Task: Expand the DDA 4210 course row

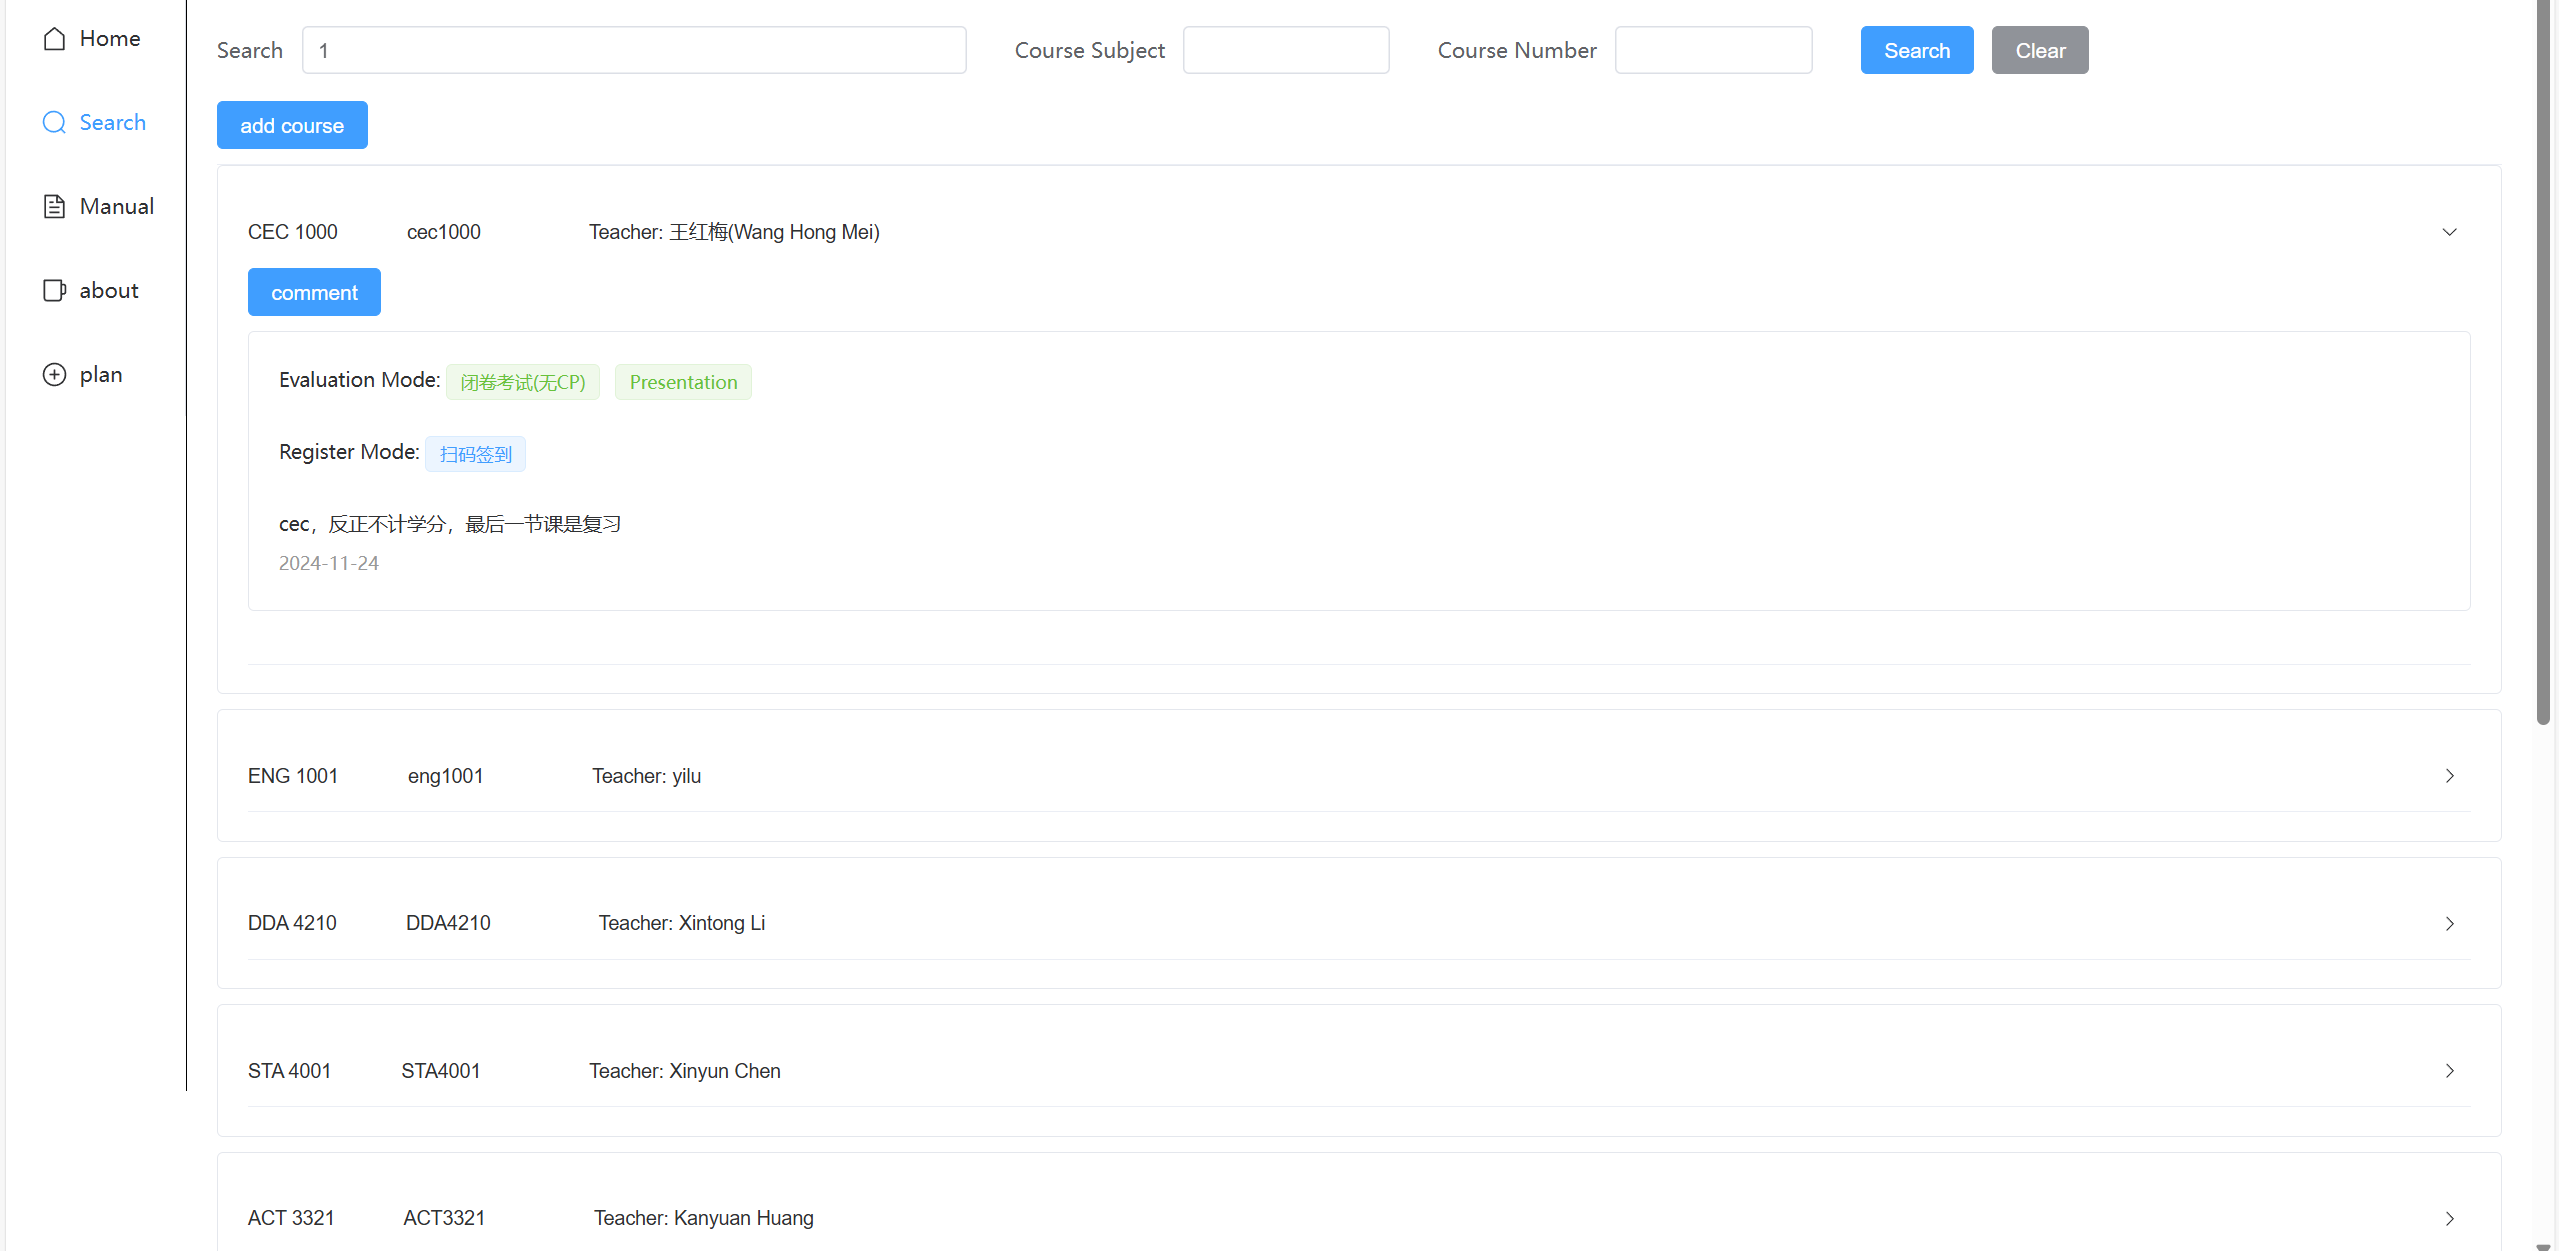Action: point(2449,924)
